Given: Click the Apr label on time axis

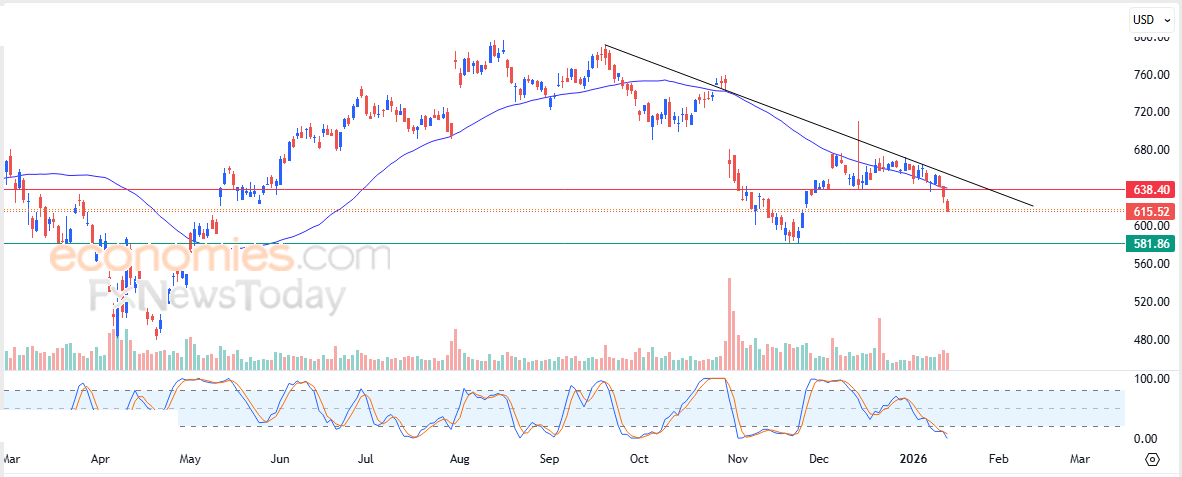Looking at the screenshot, I should click(x=100, y=458).
